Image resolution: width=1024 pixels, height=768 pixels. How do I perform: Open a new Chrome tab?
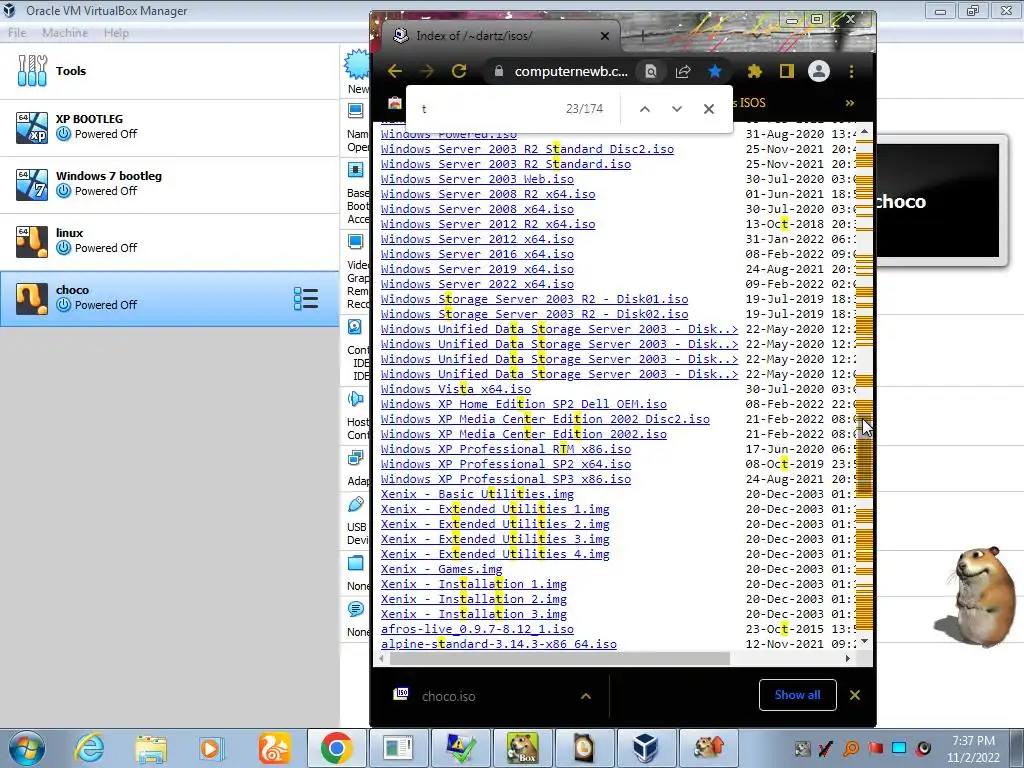coord(643,36)
